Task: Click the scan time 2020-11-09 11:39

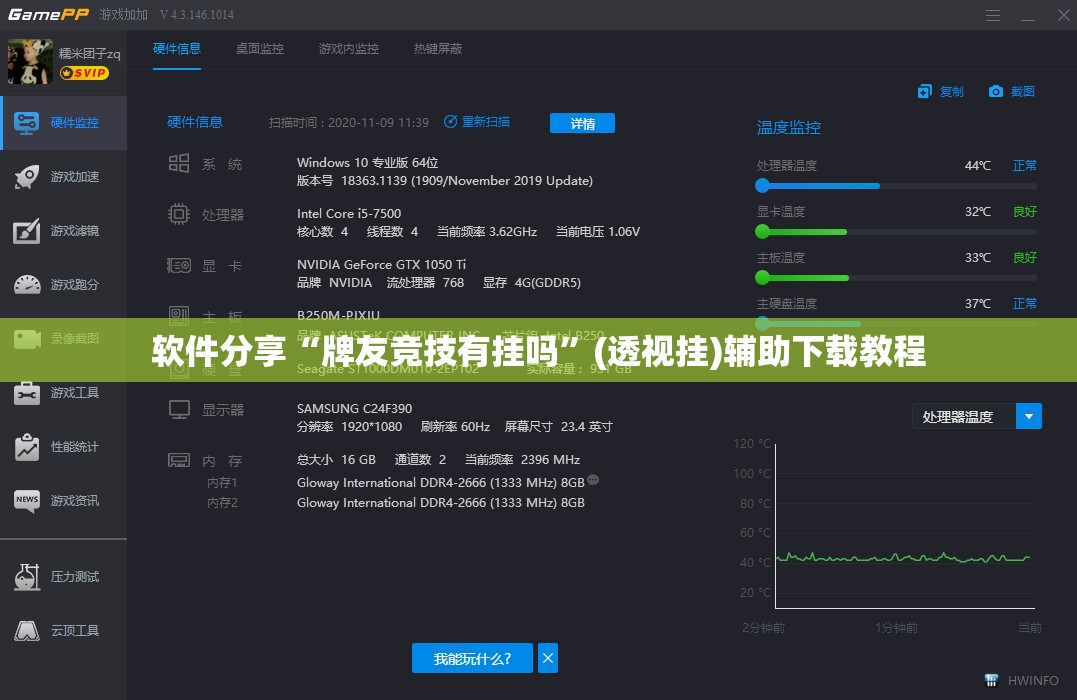Action: coord(378,122)
